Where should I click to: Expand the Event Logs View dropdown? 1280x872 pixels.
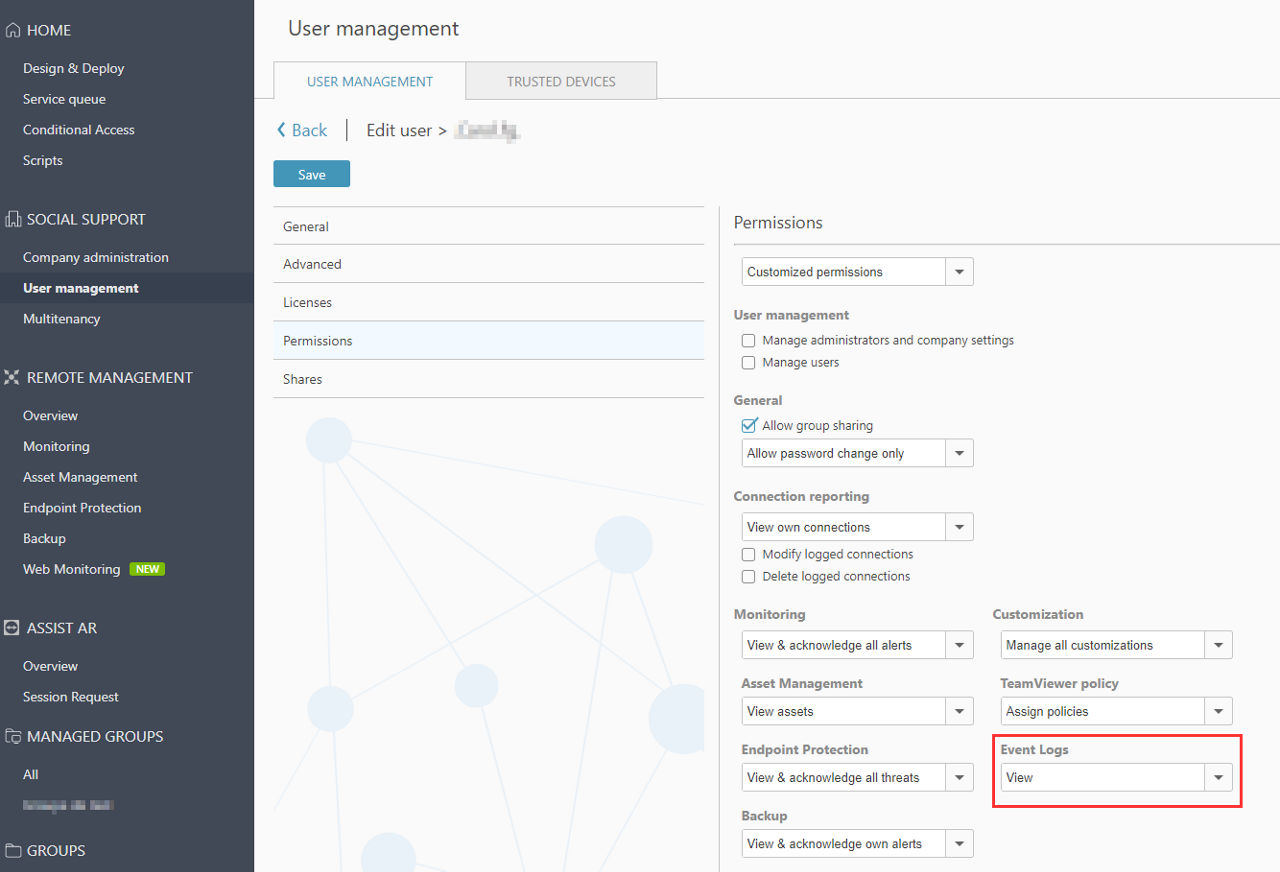pyautogui.click(x=1116, y=778)
